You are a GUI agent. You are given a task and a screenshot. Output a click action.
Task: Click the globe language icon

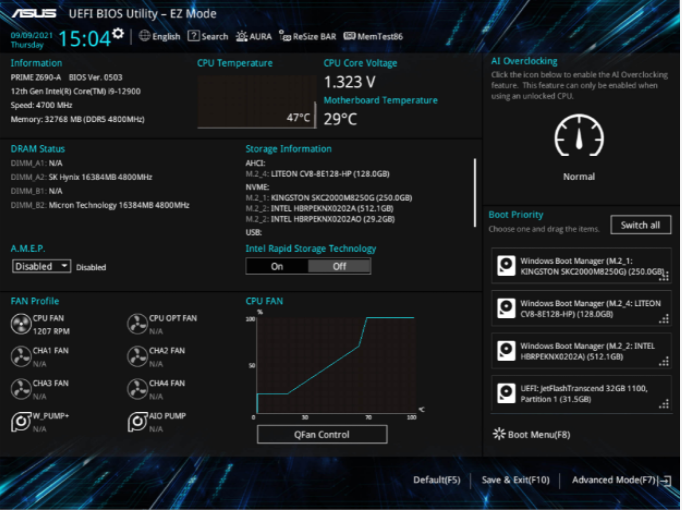144,36
